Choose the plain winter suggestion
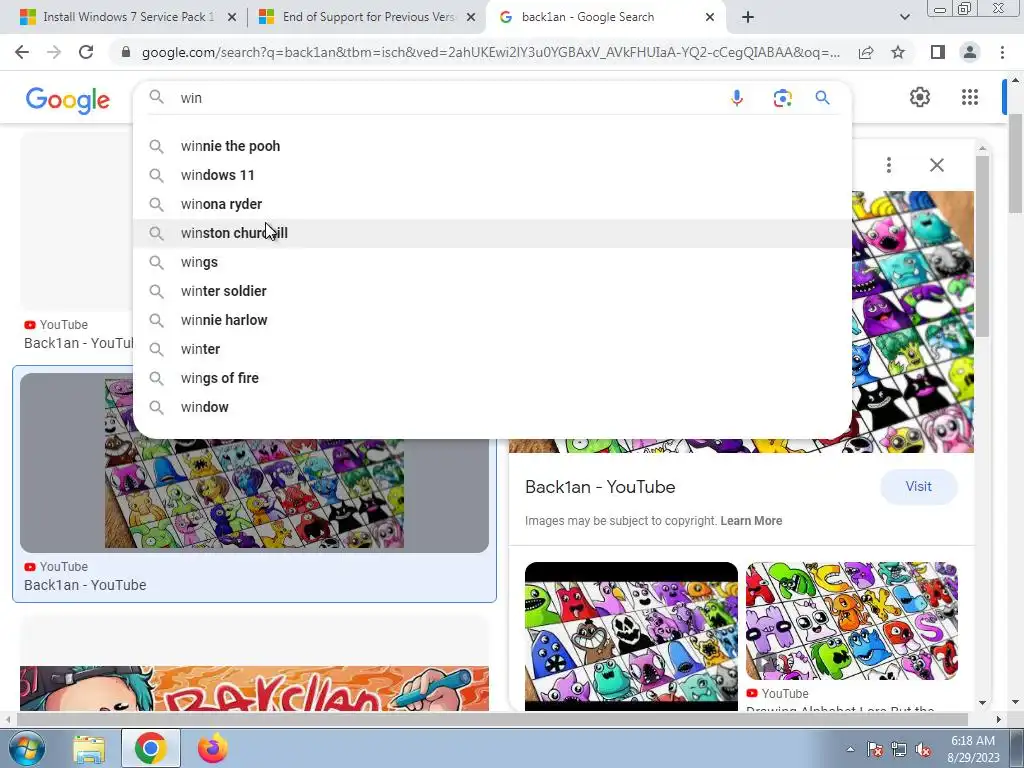 (492, 349)
